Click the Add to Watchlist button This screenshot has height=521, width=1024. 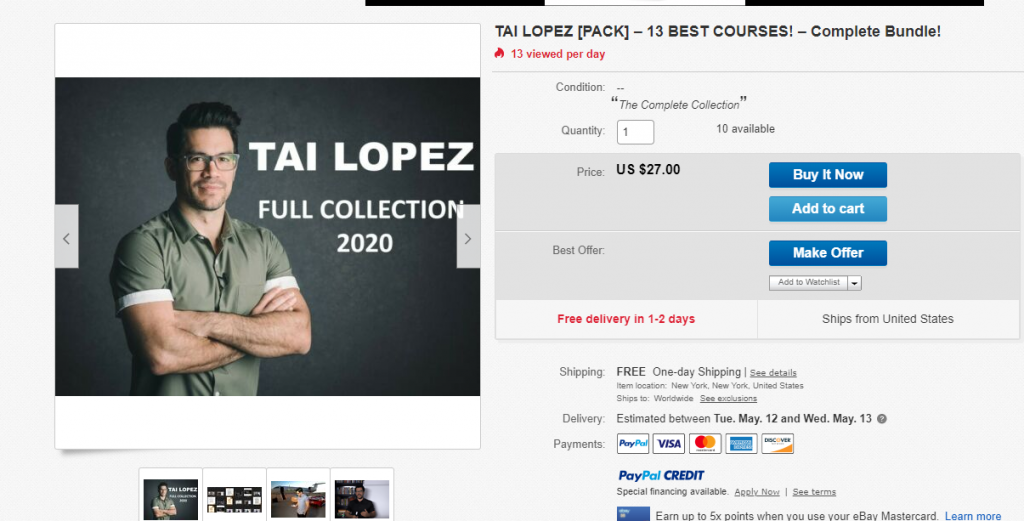pyautogui.click(x=808, y=283)
